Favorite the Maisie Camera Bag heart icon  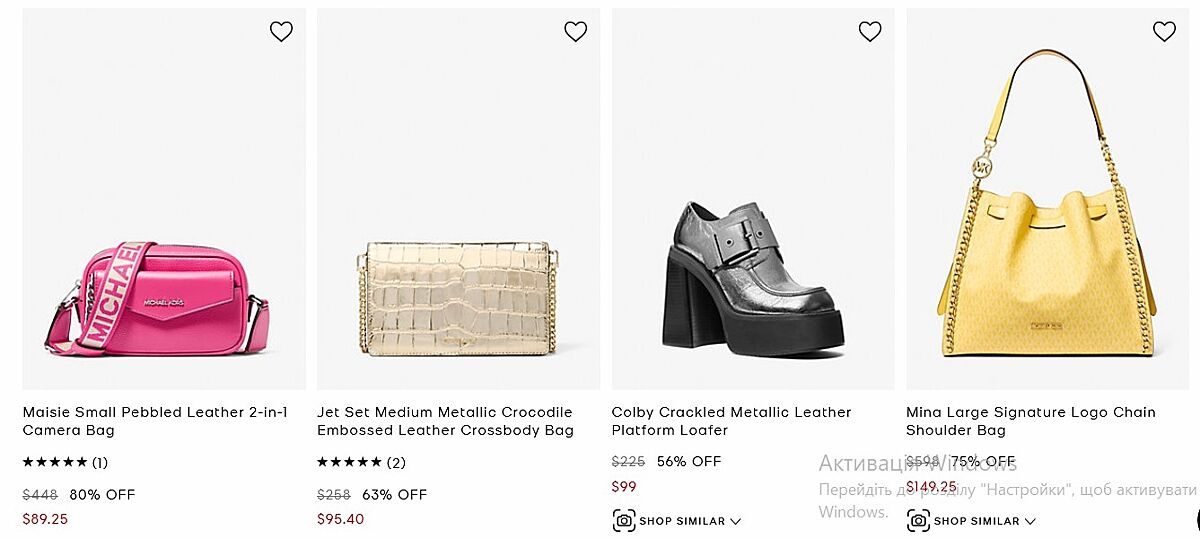click(281, 32)
